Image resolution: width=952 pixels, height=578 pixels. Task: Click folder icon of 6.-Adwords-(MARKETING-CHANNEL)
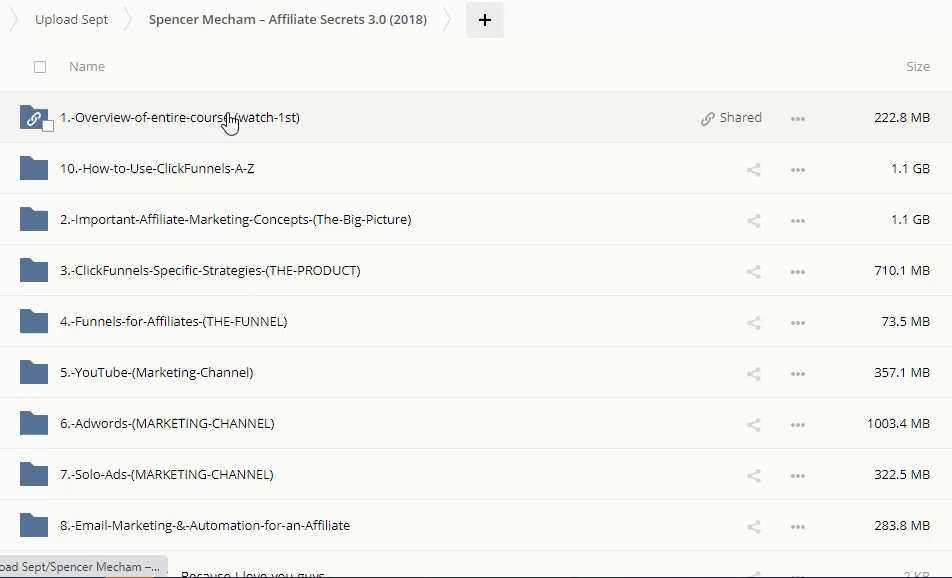34,423
